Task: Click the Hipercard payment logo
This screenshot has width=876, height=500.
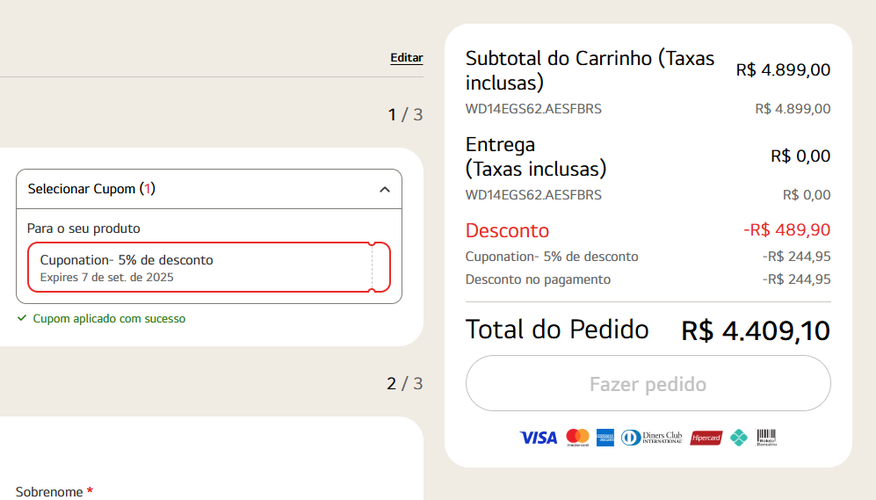Action: point(706,438)
